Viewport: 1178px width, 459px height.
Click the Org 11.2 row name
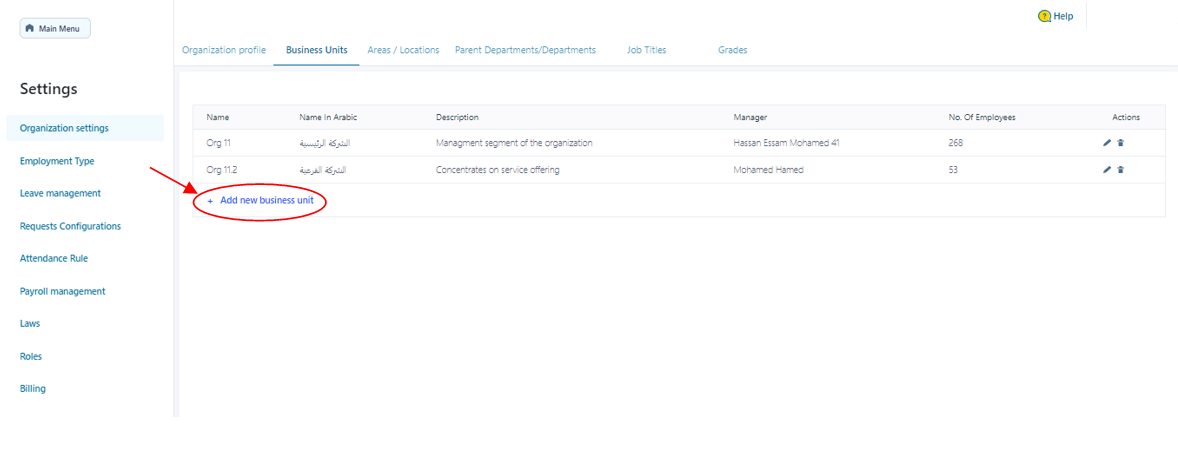(222, 170)
